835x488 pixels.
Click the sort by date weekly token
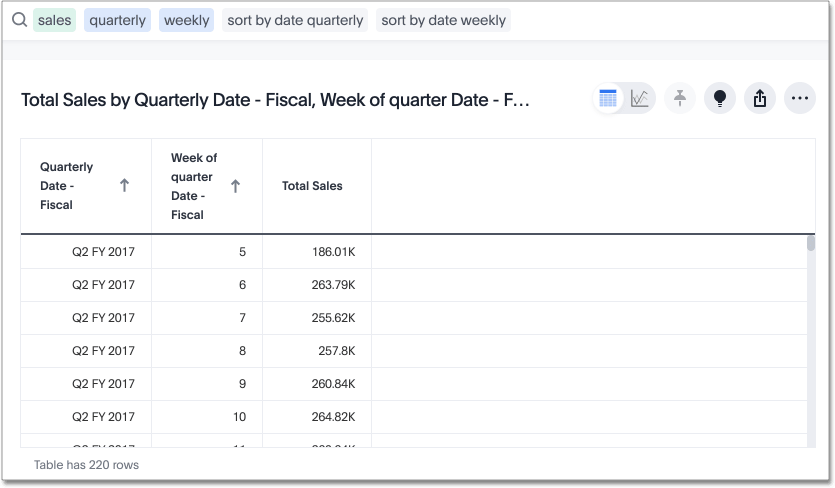pyautogui.click(x=443, y=20)
